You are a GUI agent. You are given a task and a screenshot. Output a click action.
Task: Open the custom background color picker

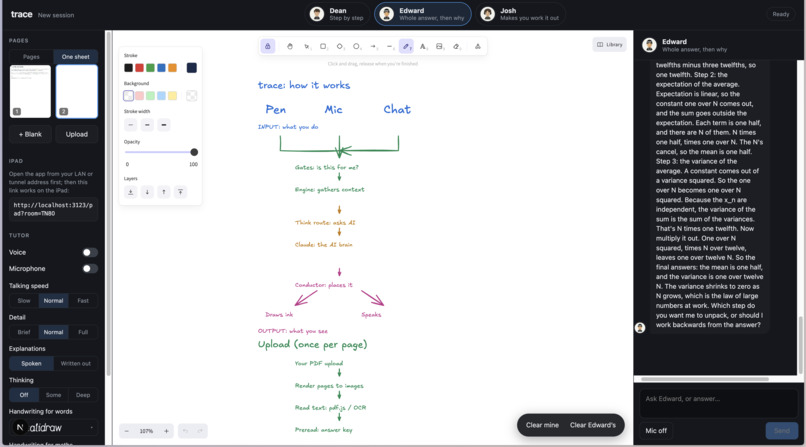192,96
